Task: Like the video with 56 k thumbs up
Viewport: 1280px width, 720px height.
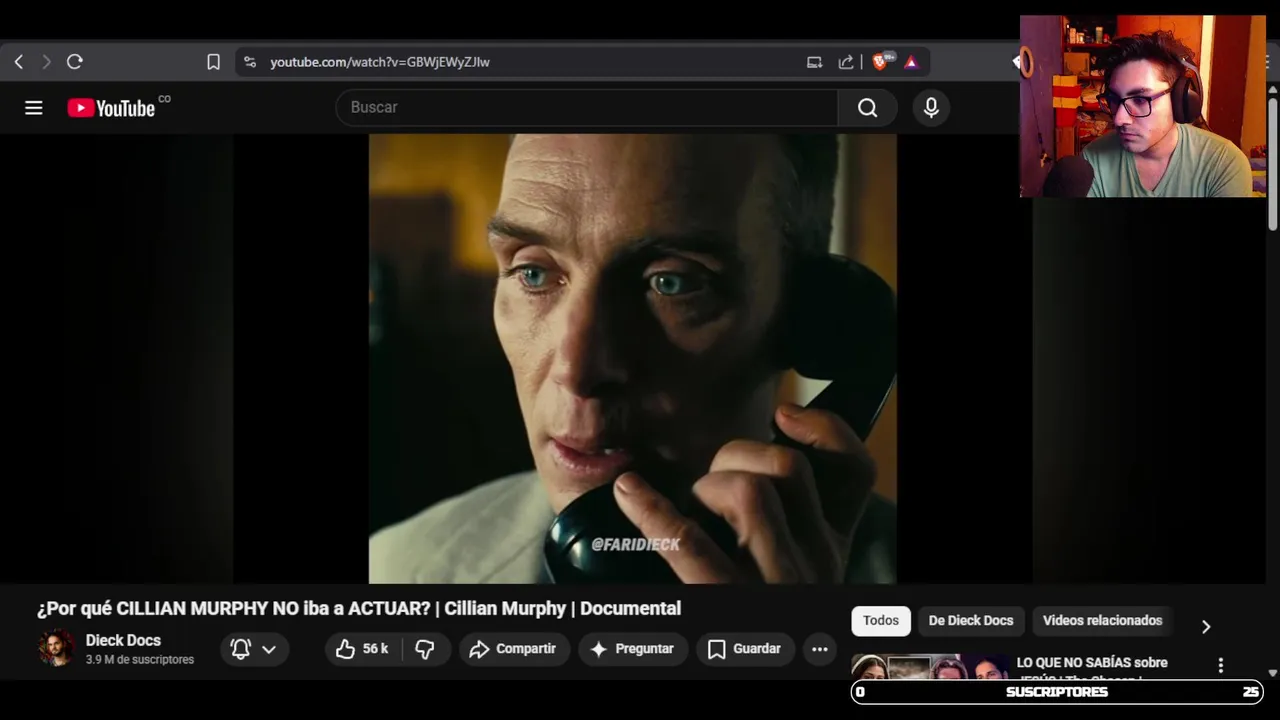Action: [362, 649]
